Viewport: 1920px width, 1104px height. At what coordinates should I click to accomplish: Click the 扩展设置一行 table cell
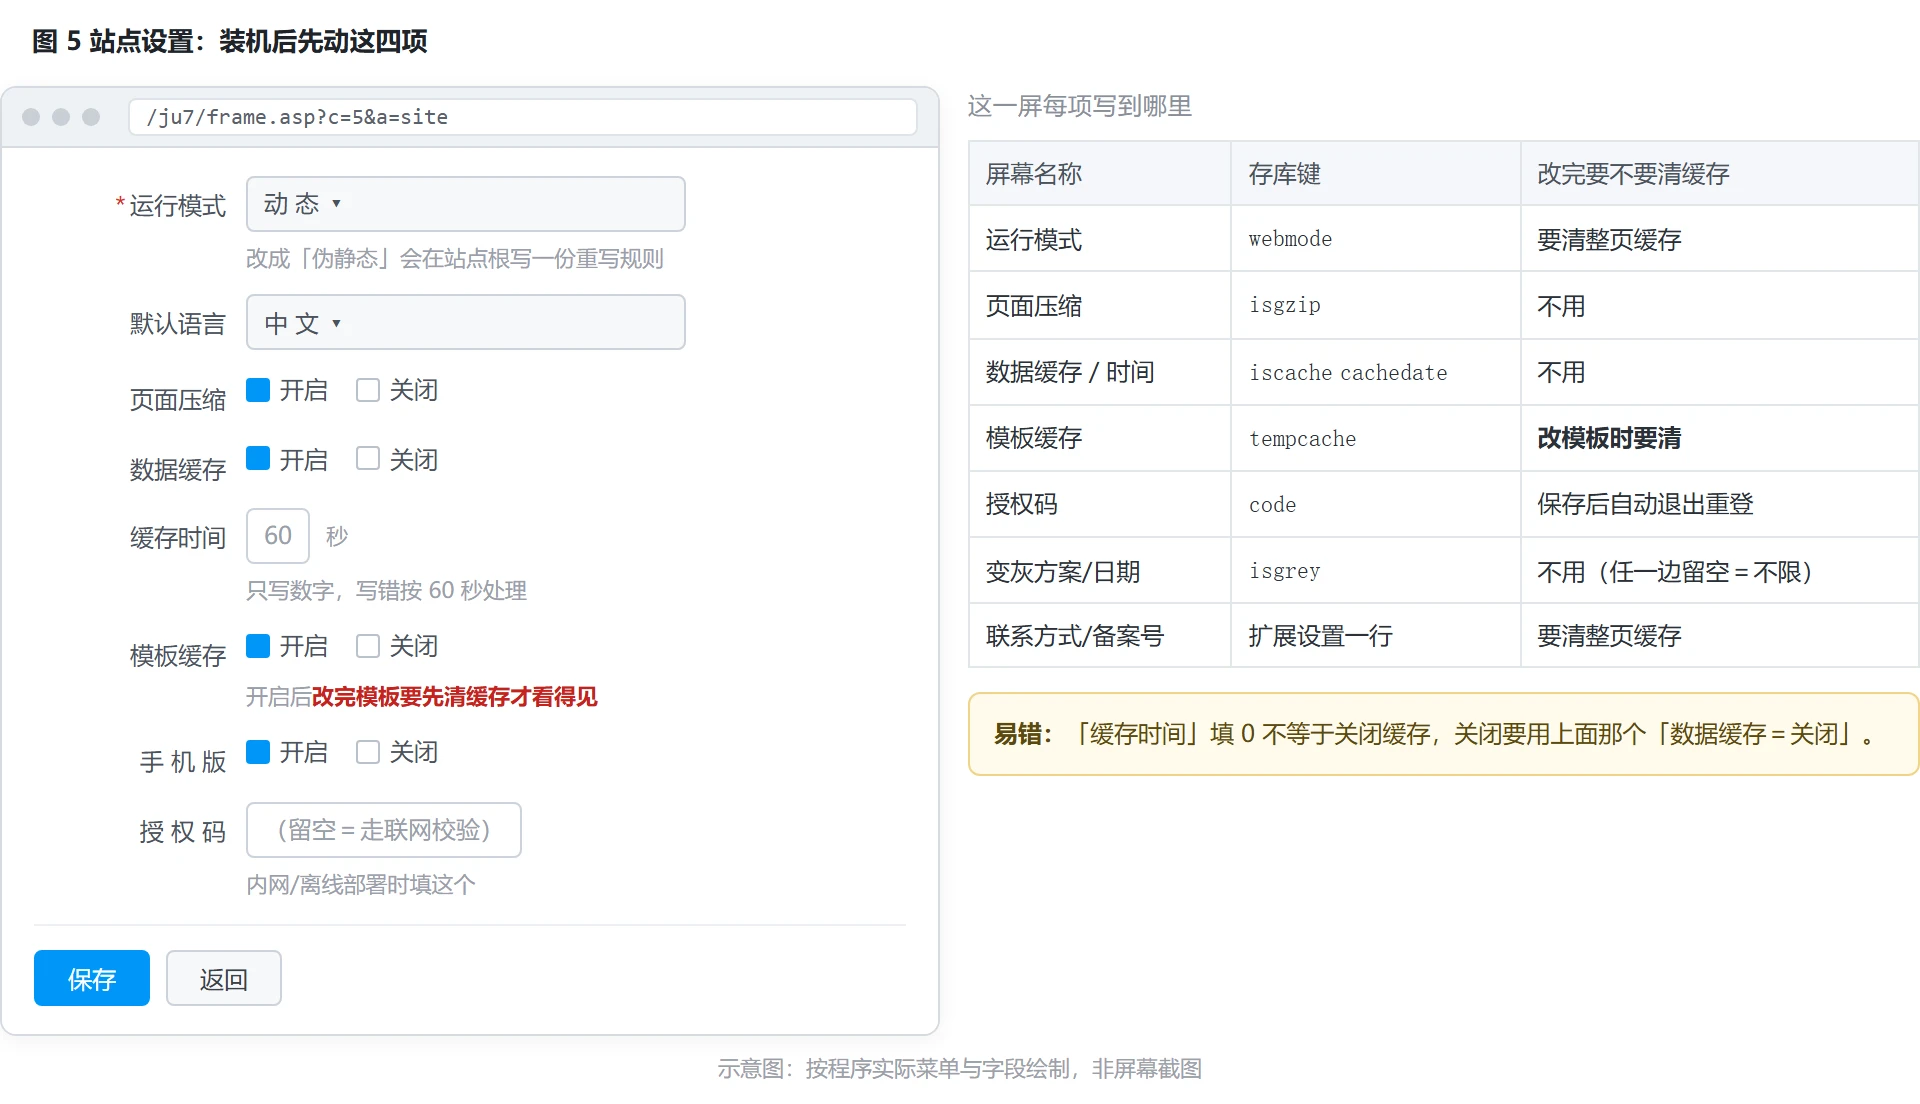click(x=1375, y=636)
